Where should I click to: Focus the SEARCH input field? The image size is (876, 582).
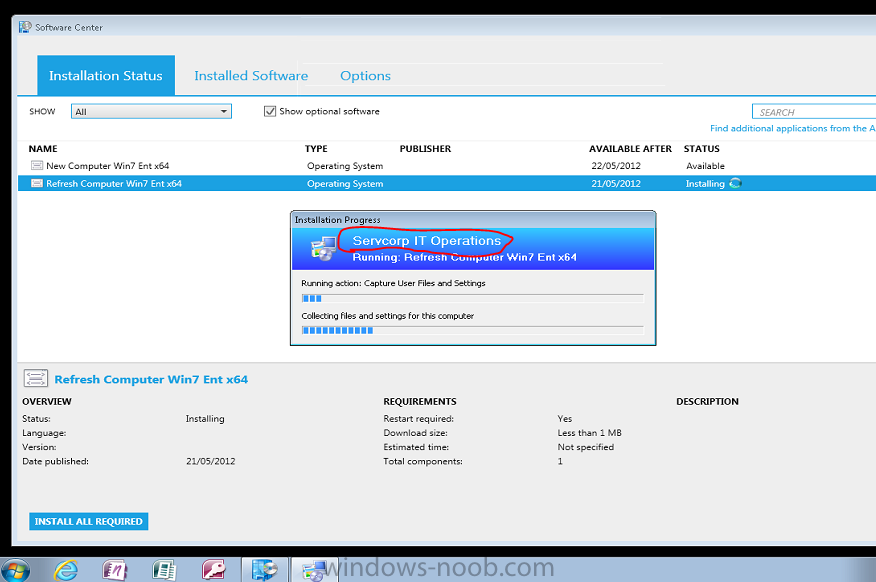coord(815,112)
